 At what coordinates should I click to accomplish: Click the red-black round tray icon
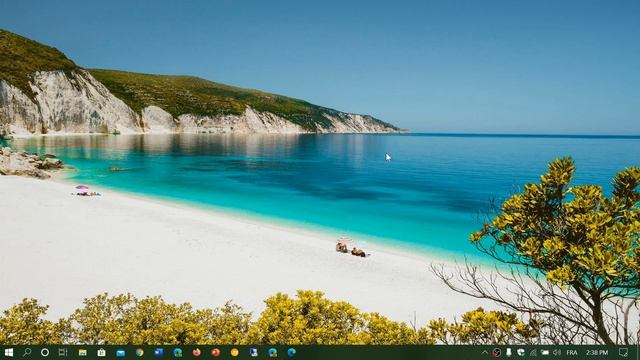[x=496, y=353]
